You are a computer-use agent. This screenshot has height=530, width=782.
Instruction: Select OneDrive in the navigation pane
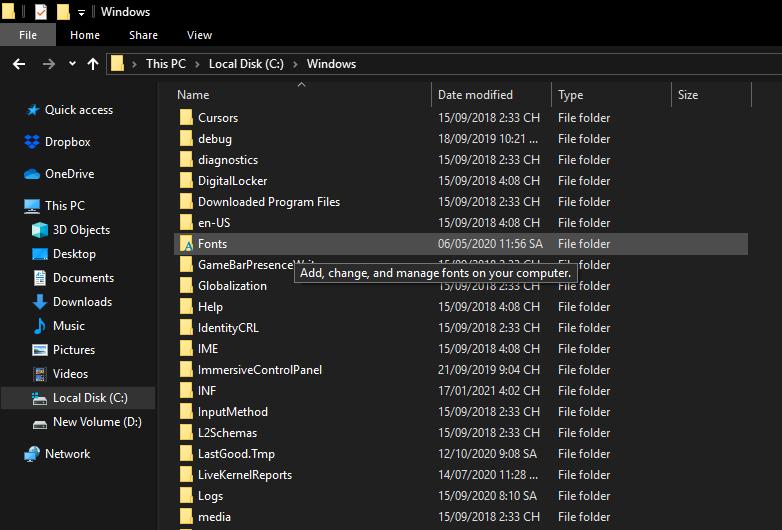69,174
